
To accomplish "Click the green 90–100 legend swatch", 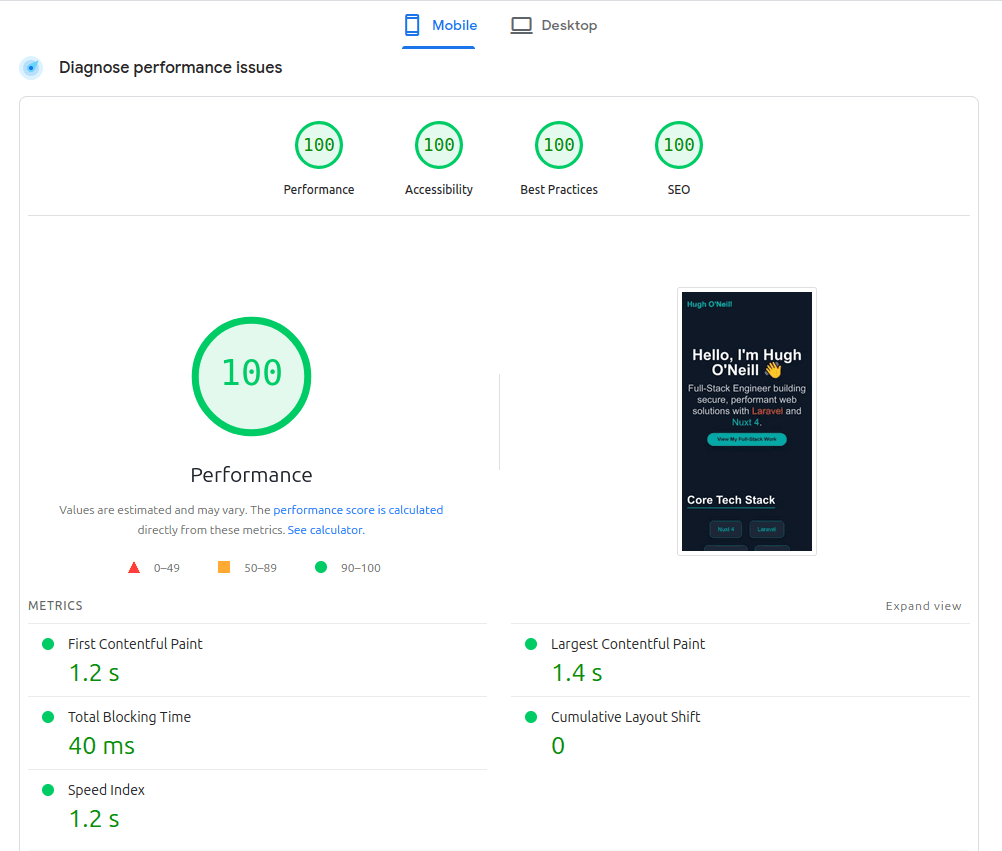I will [320, 567].
